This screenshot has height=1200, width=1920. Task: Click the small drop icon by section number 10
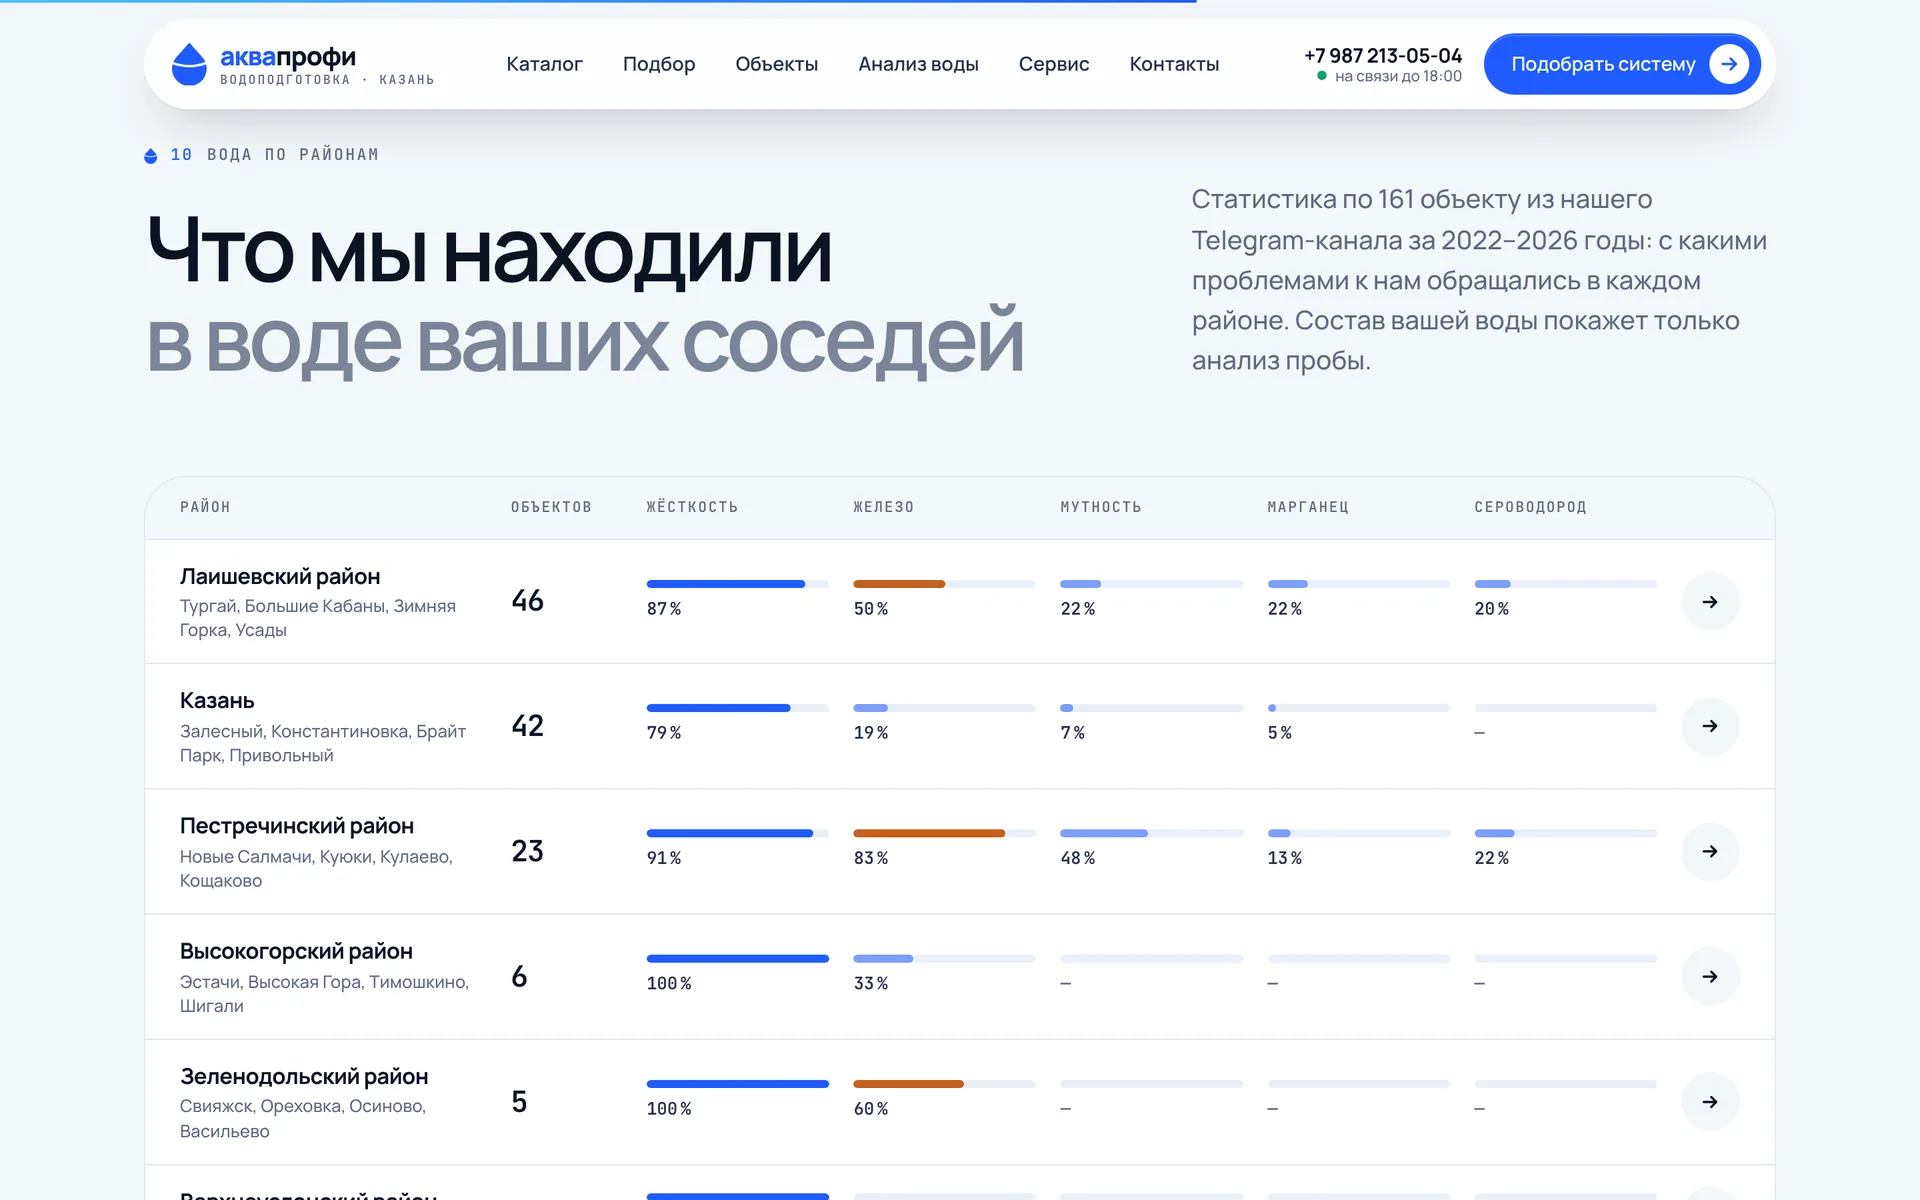point(151,155)
